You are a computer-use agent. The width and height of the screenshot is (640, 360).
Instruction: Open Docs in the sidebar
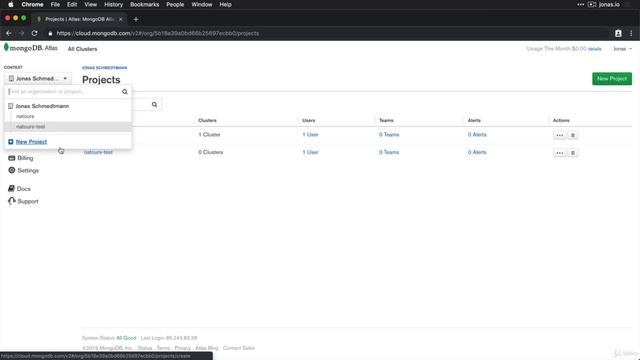pyautogui.click(x=20, y=189)
